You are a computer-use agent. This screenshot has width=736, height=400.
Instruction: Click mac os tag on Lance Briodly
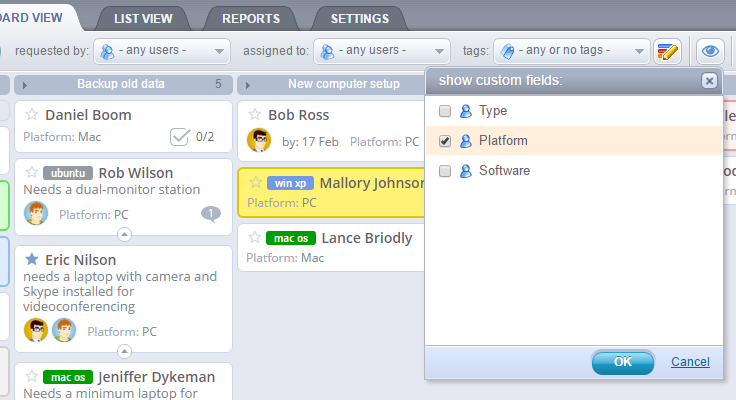tap(291, 238)
